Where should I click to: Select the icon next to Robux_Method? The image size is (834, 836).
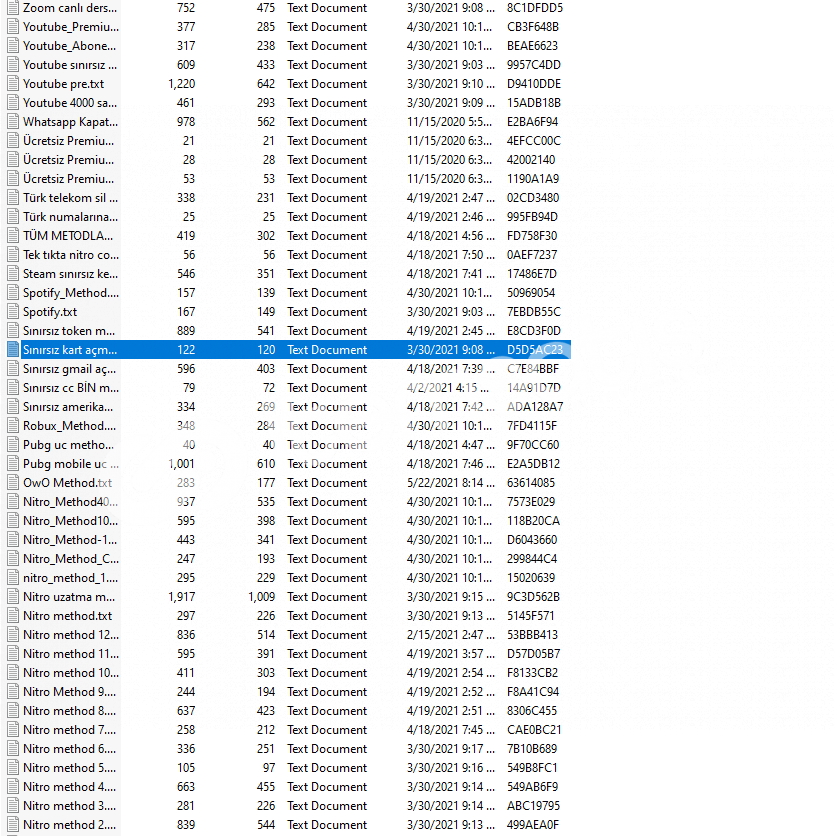click(13, 425)
